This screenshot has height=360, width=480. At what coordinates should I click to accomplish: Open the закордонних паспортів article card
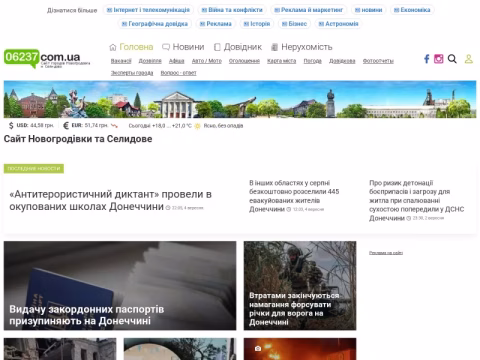[120, 286]
